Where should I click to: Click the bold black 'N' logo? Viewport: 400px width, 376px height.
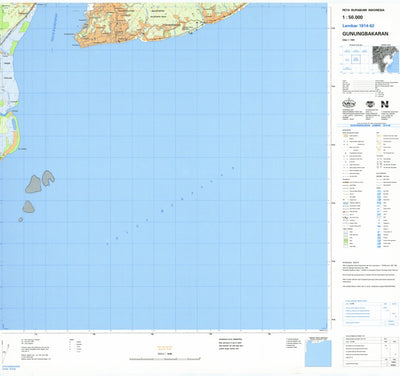(385, 104)
